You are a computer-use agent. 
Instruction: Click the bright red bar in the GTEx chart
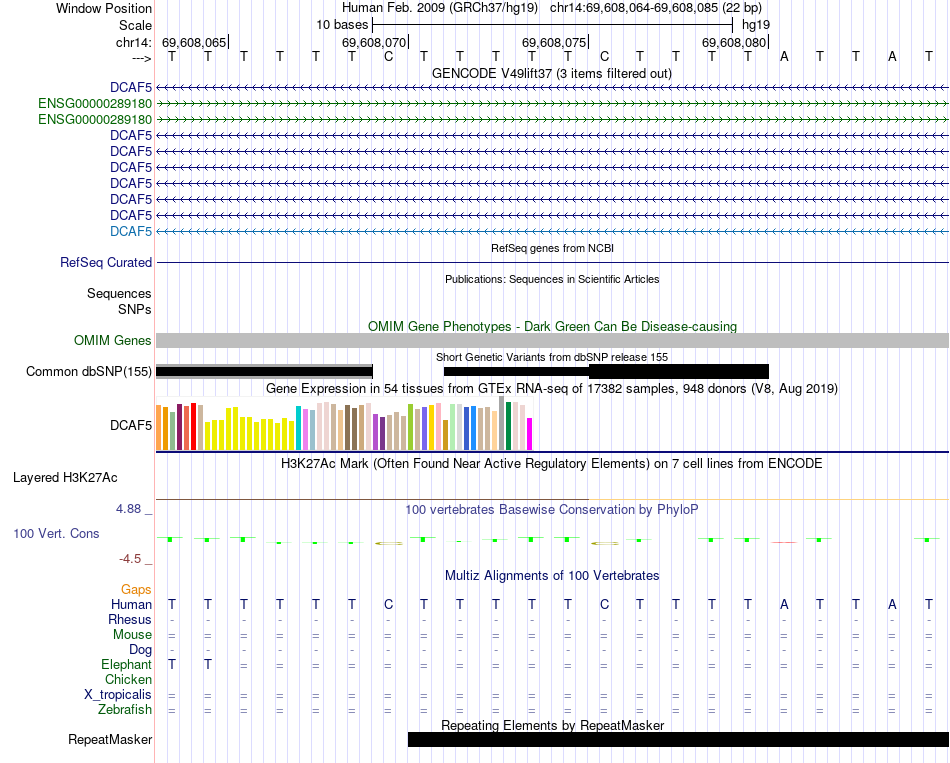pos(193,427)
